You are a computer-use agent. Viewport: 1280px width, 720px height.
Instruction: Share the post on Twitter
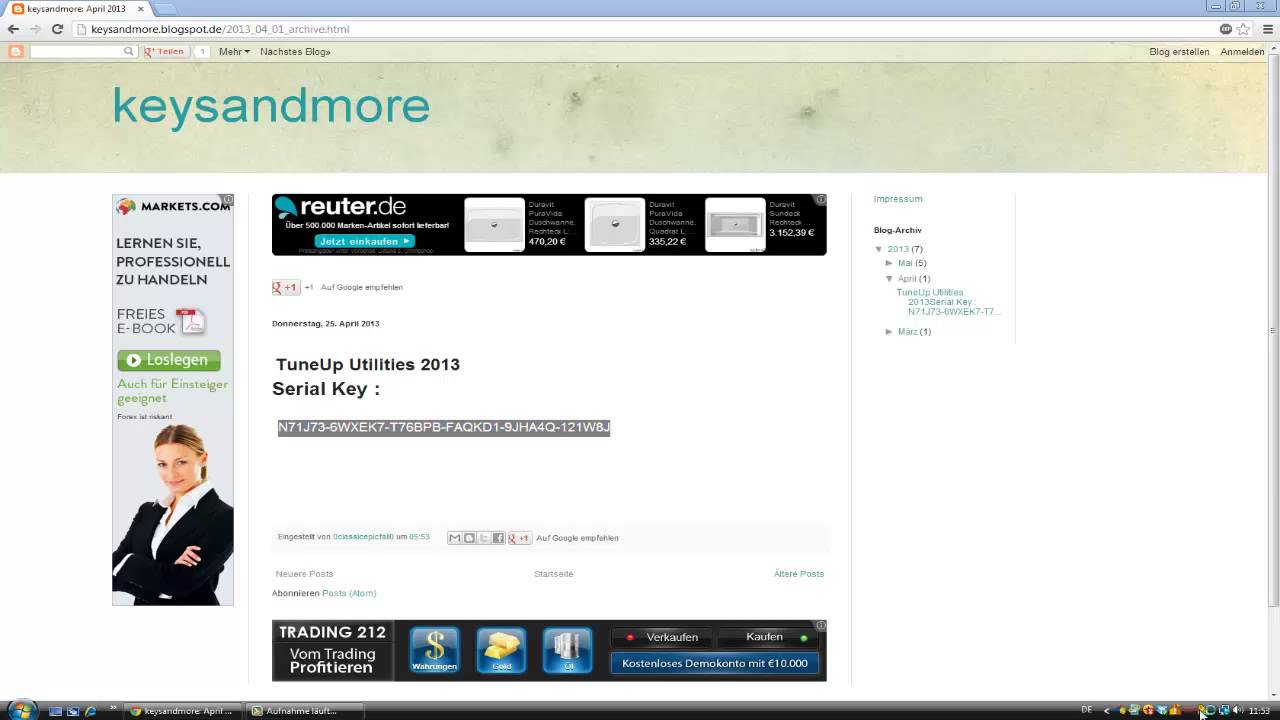pyautogui.click(x=483, y=538)
